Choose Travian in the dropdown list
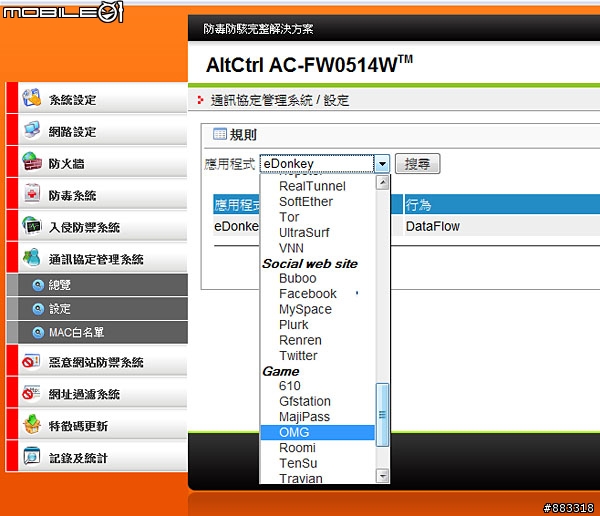 click(317, 478)
